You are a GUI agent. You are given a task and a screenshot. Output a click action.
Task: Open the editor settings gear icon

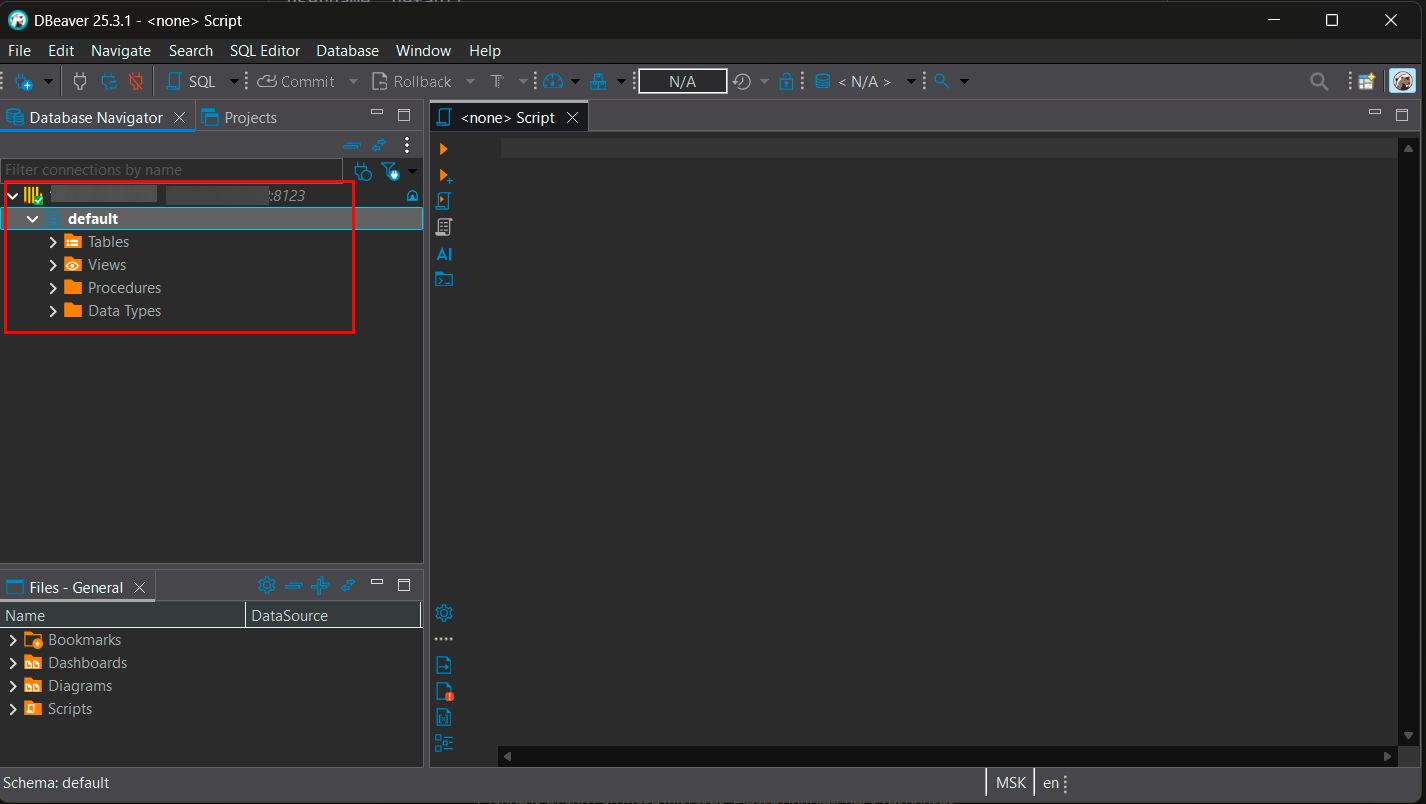tap(445, 613)
